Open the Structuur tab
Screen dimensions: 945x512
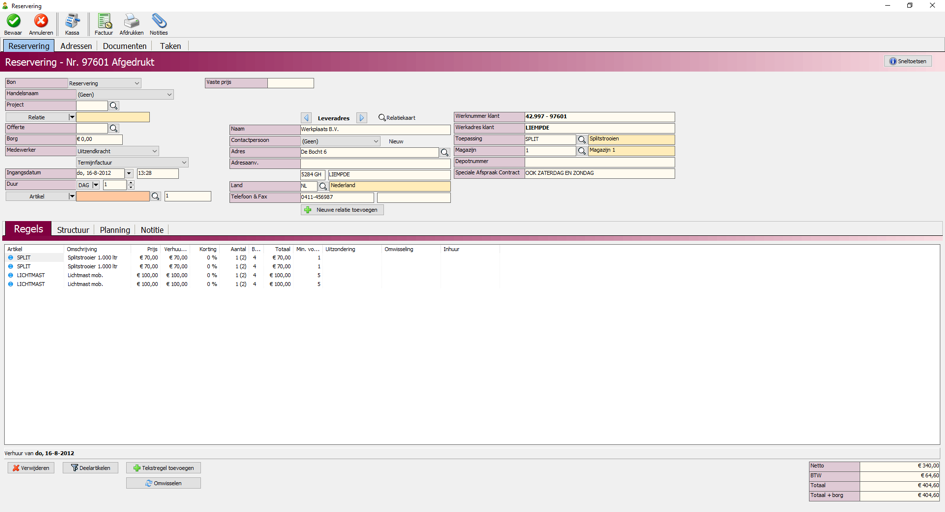coord(73,230)
